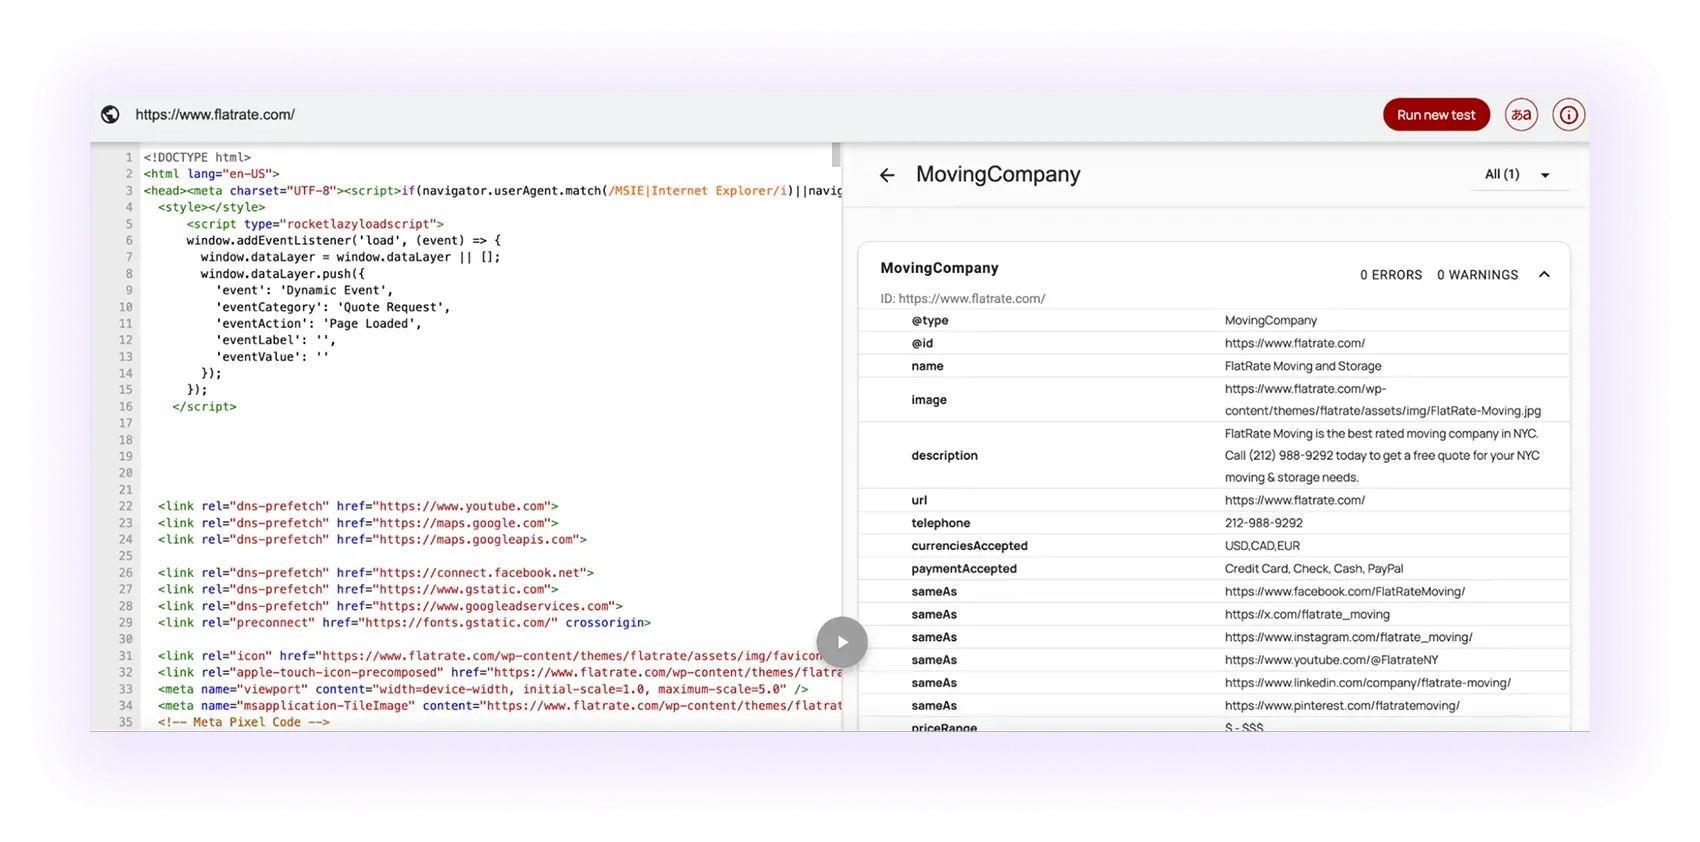Click the sameAs Instagram URL value
This screenshot has width=1700, height=842.
(1348, 637)
